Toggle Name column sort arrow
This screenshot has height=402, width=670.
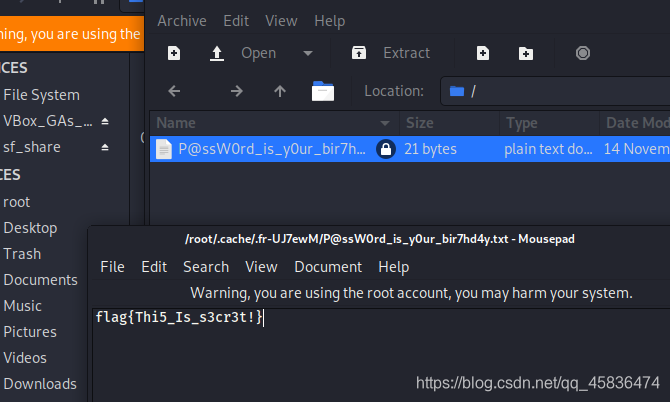coord(385,123)
